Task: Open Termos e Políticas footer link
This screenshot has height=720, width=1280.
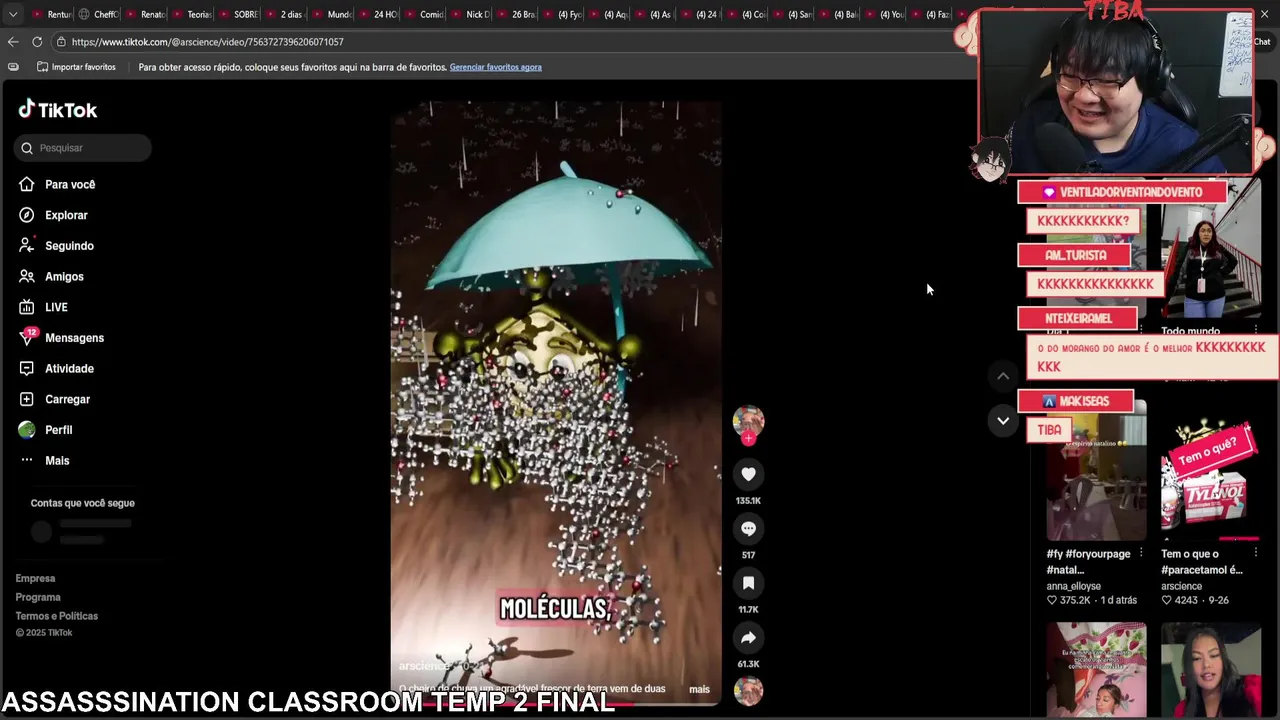Action: [56, 616]
